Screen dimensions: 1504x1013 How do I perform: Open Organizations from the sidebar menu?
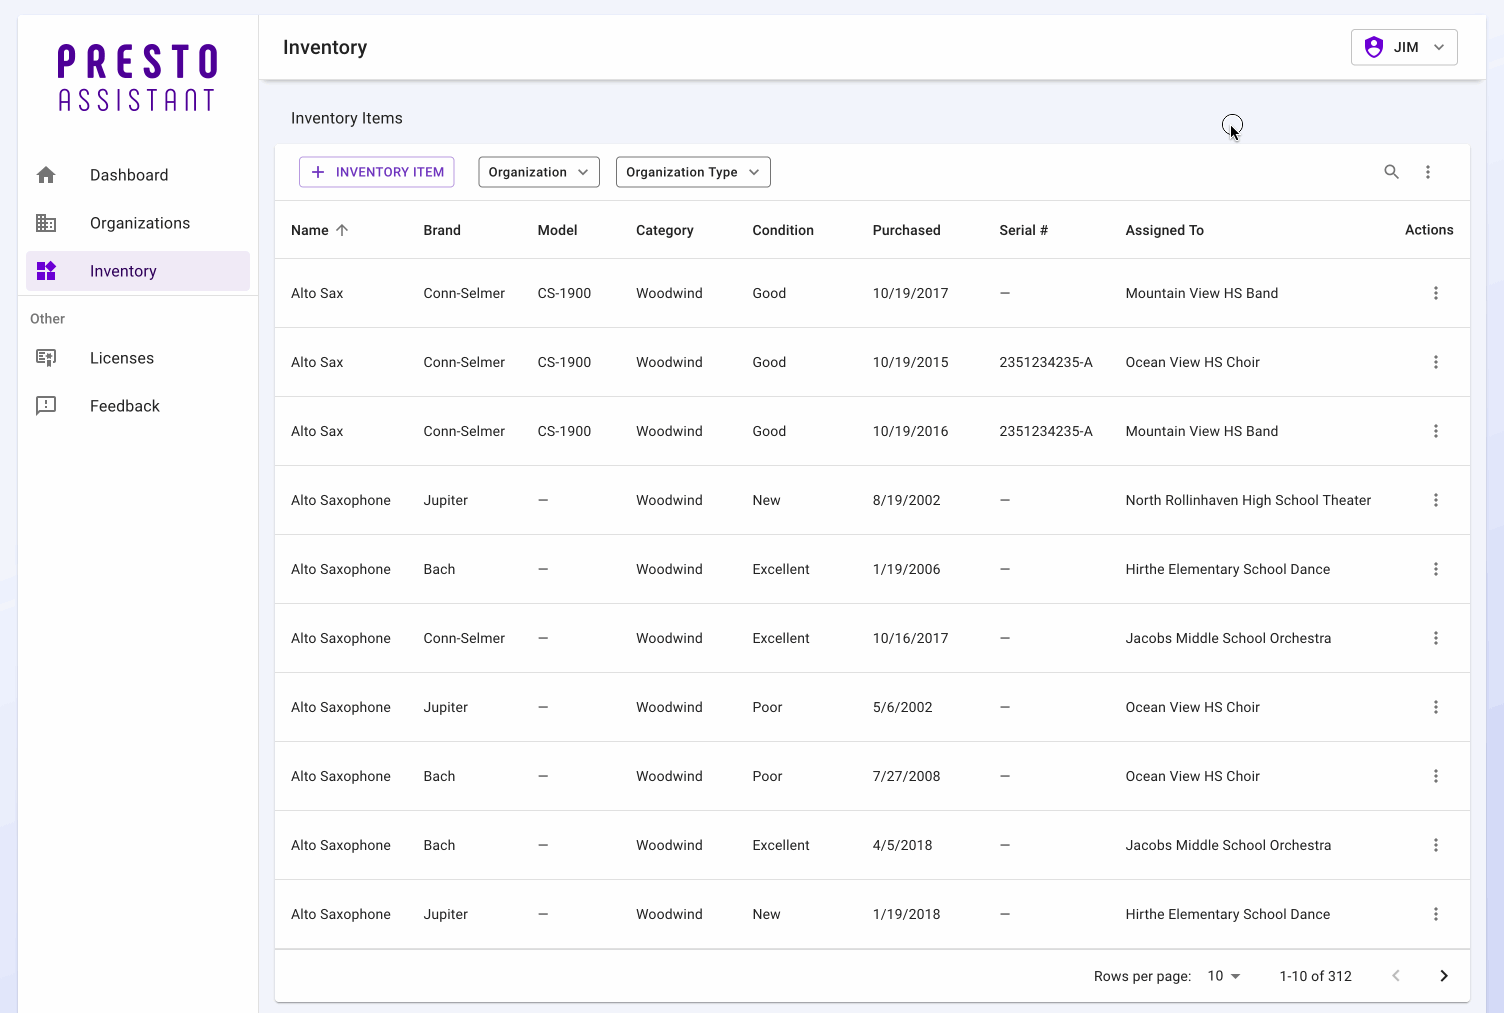pyautogui.click(x=139, y=223)
